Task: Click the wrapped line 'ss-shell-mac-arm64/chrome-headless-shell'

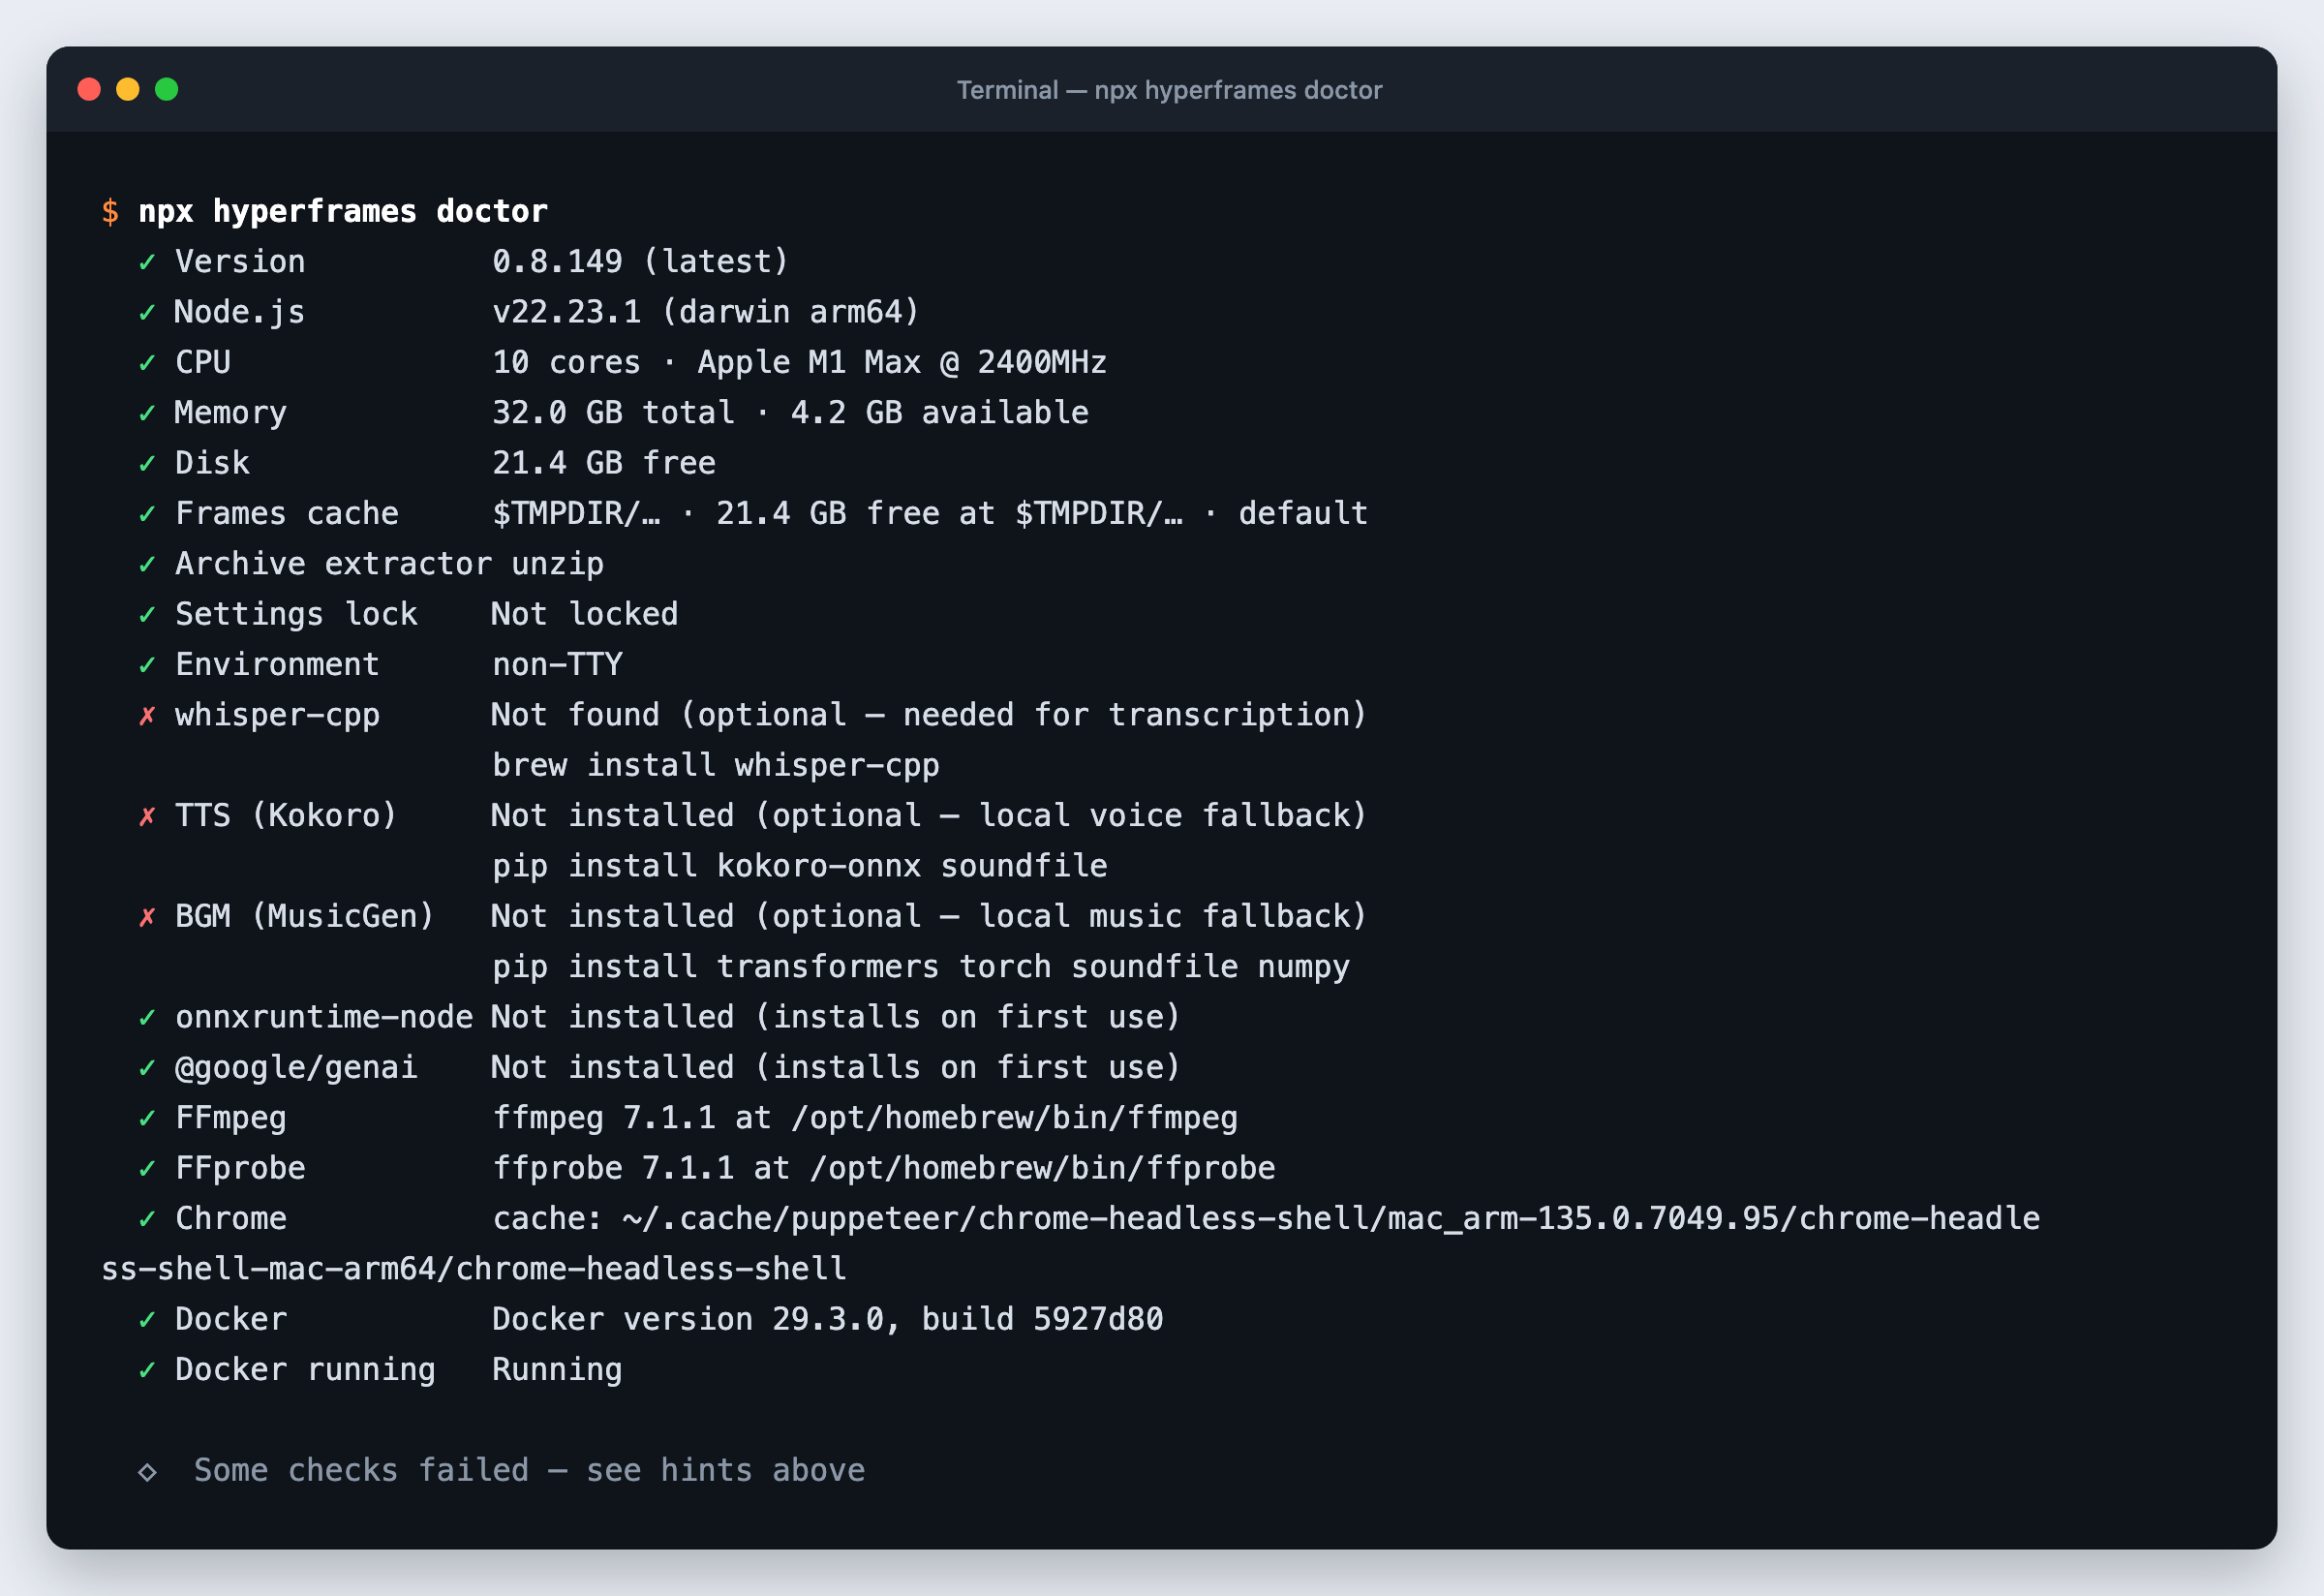Action: pyautogui.click(x=474, y=1270)
